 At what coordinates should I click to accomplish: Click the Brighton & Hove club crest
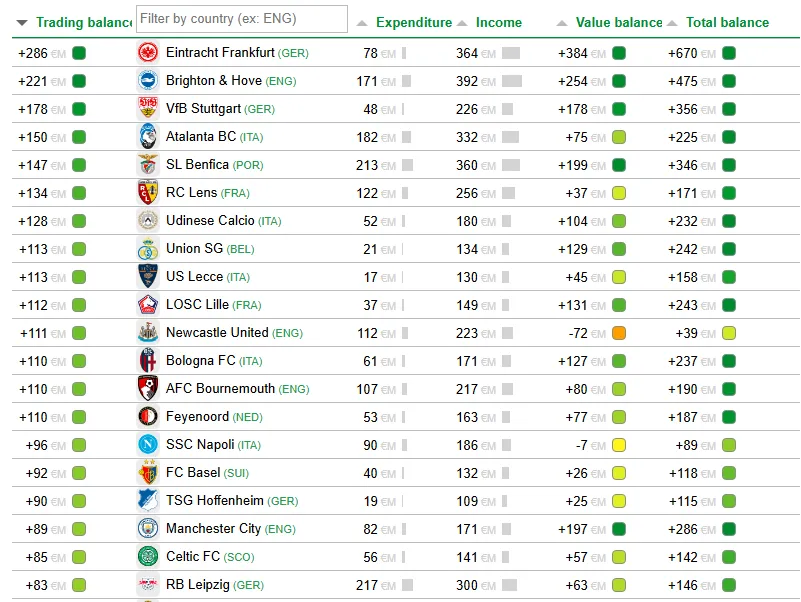click(x=148, y=81)
